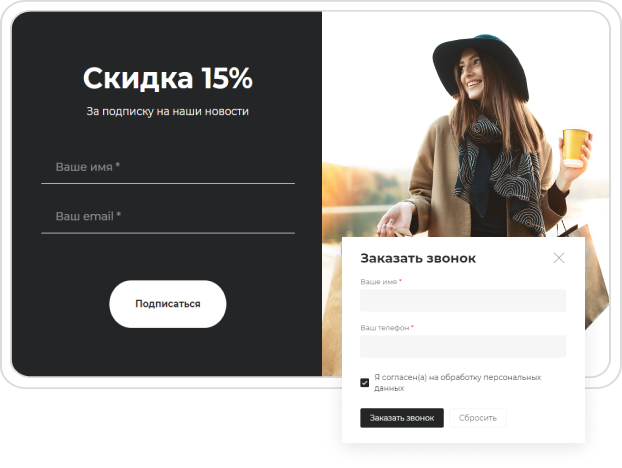Click the Сбросить reset button
Image resolution: width=622 pixels, height=468 pixels.
click(x=478, y=418)
